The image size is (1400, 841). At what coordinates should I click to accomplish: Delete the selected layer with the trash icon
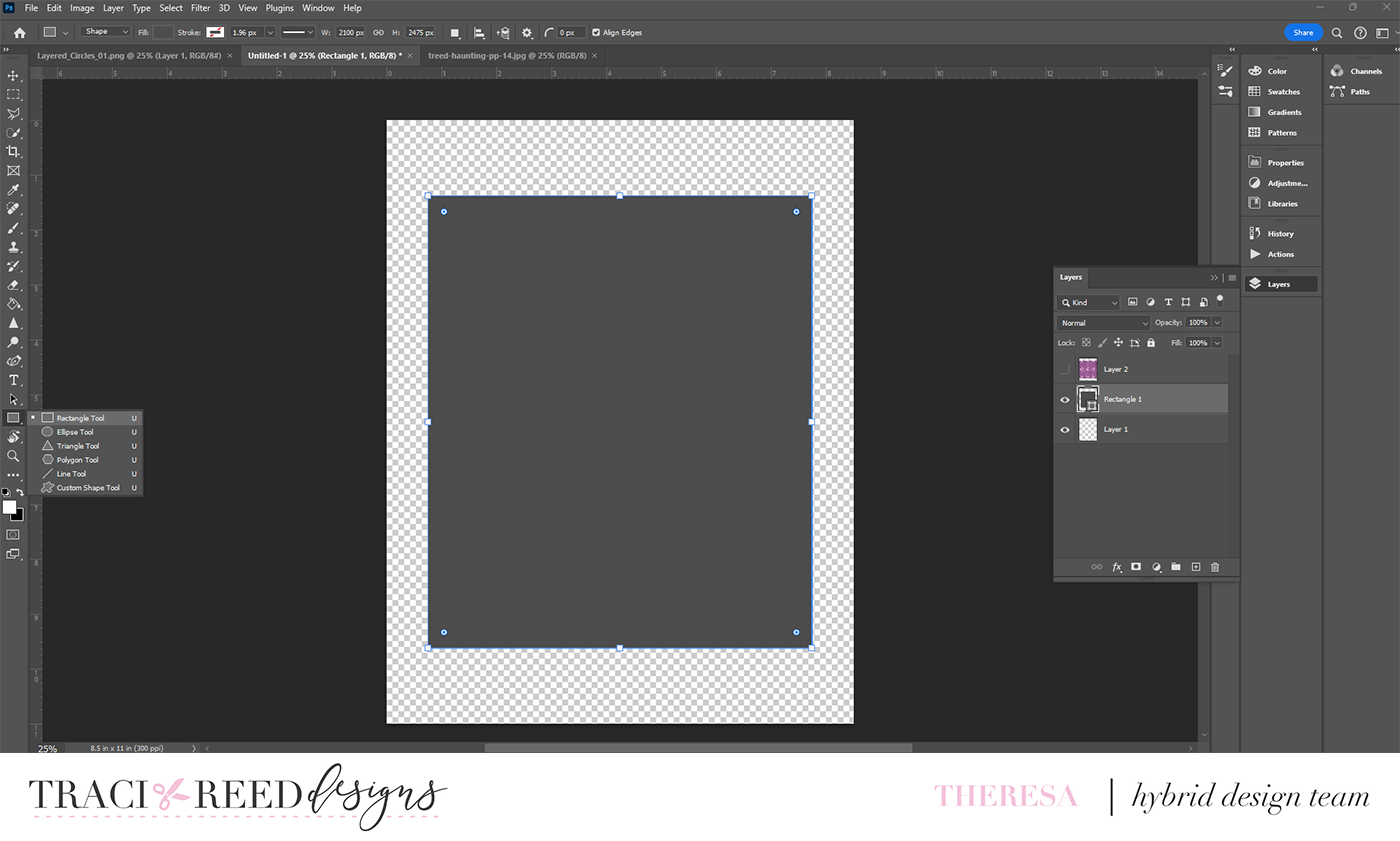pos(1215,567)
